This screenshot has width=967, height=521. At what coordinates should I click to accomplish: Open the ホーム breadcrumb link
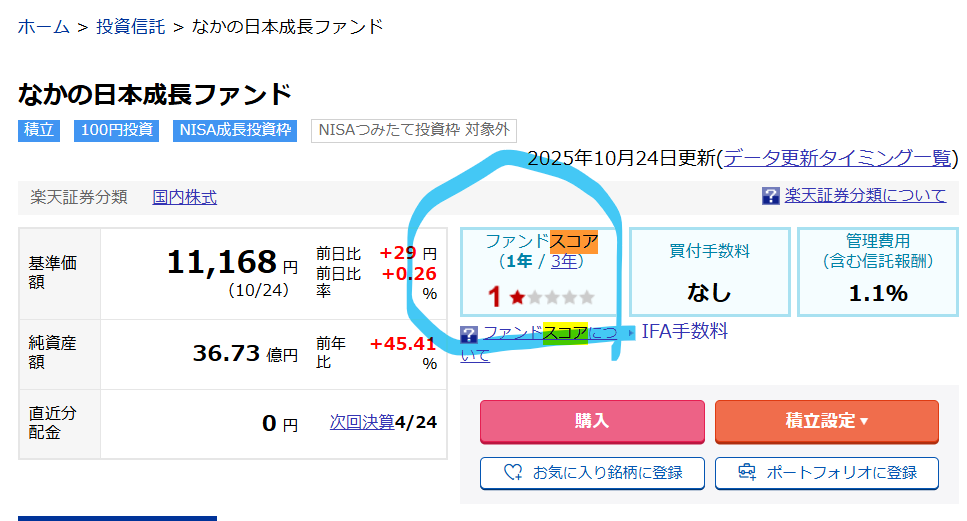tap(44, 27)
